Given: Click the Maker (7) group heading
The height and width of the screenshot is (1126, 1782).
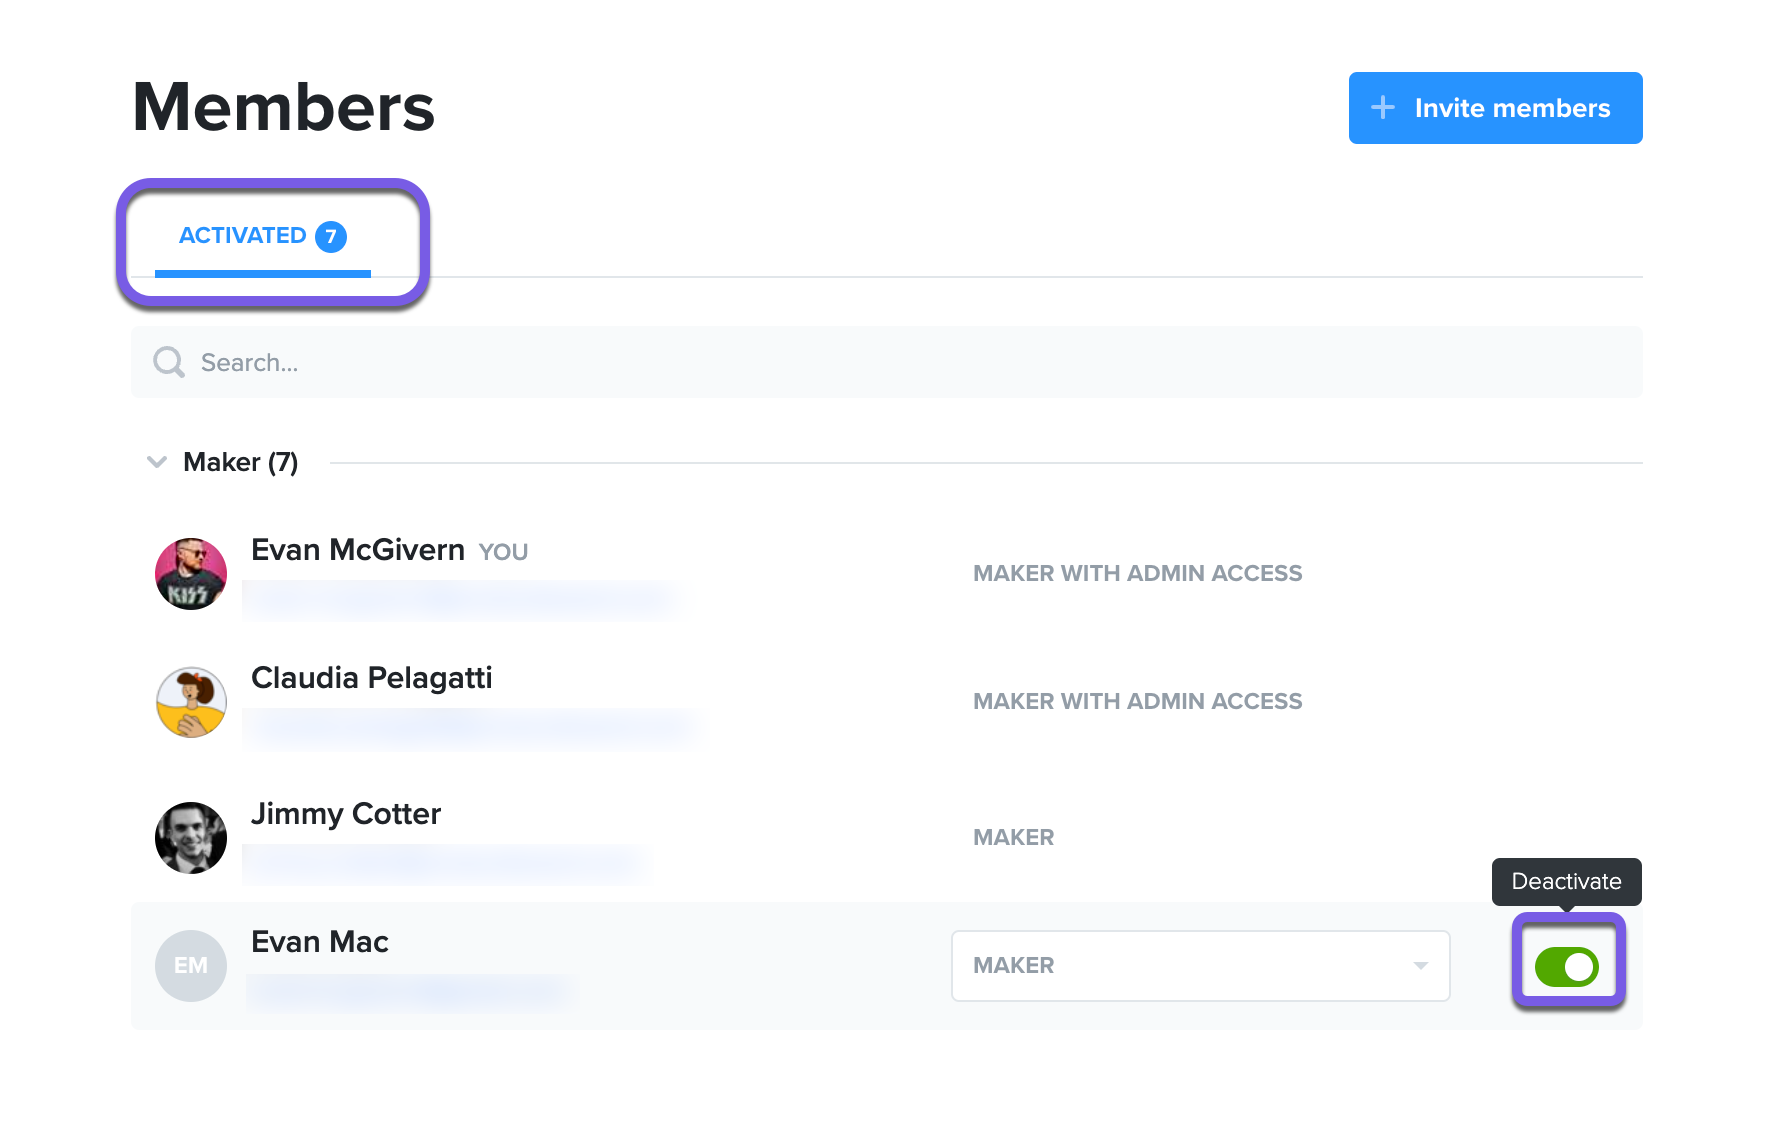Looking at the screenshot, I should pos(241,462).
